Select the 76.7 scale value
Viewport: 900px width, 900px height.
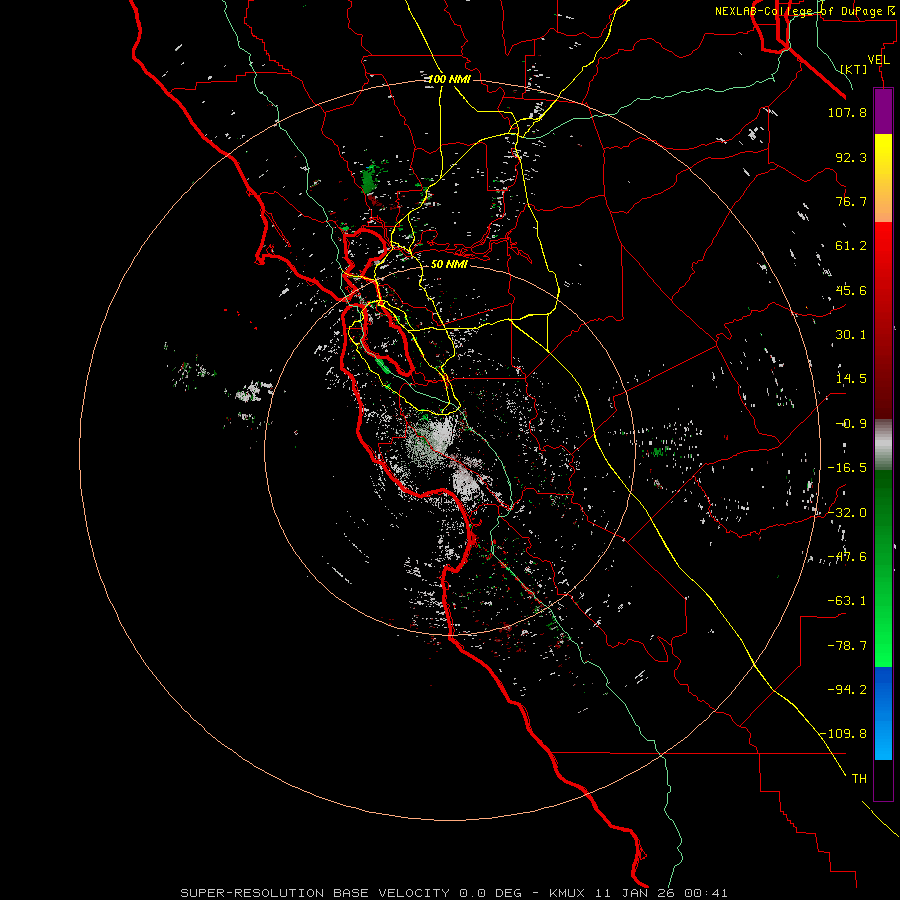tap(851, 201)
